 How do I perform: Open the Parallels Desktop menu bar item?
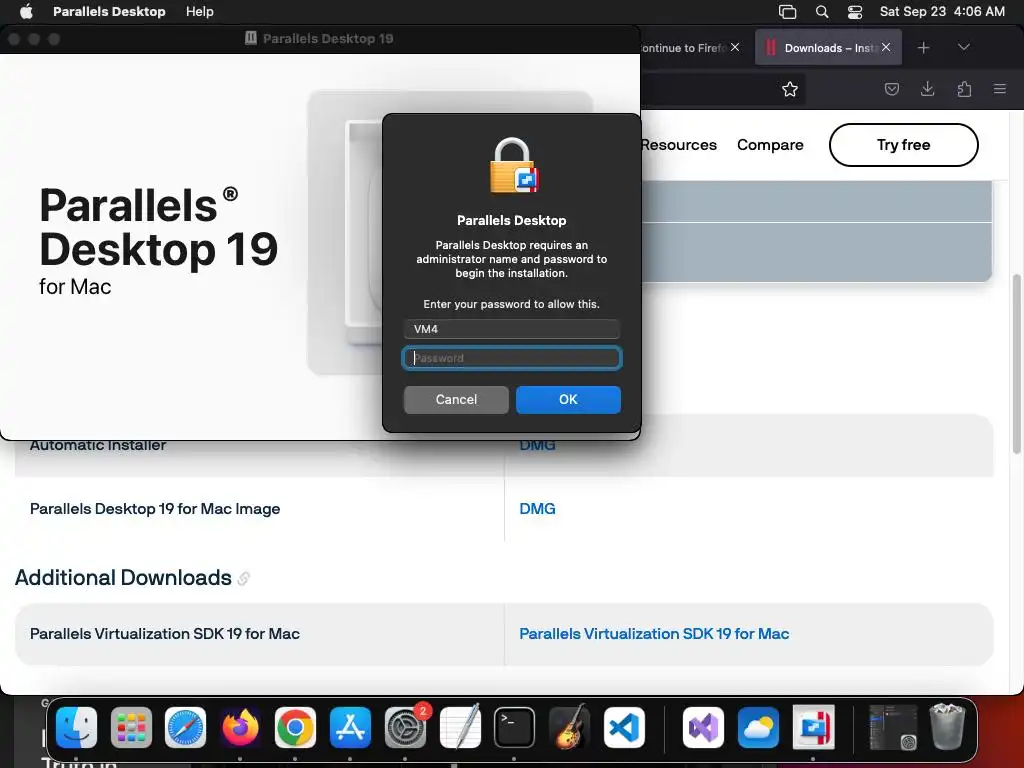(109, 11)
